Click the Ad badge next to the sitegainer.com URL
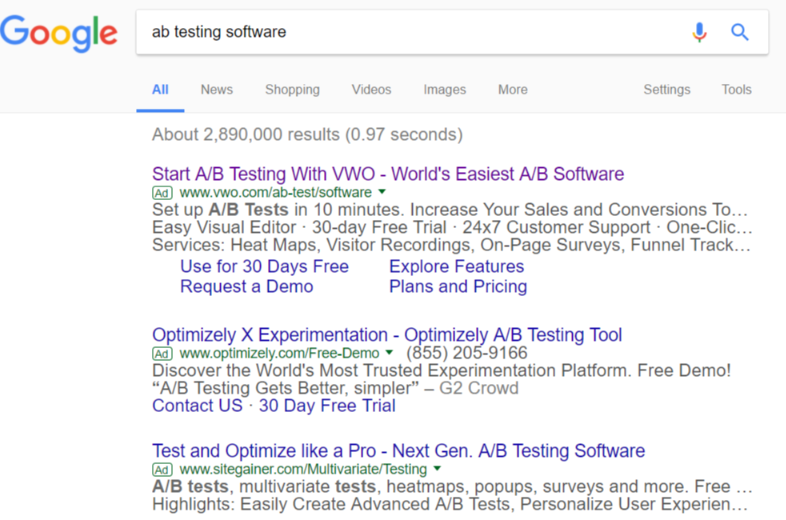This screenshot has width=786, height=520. tap(162, 469)
